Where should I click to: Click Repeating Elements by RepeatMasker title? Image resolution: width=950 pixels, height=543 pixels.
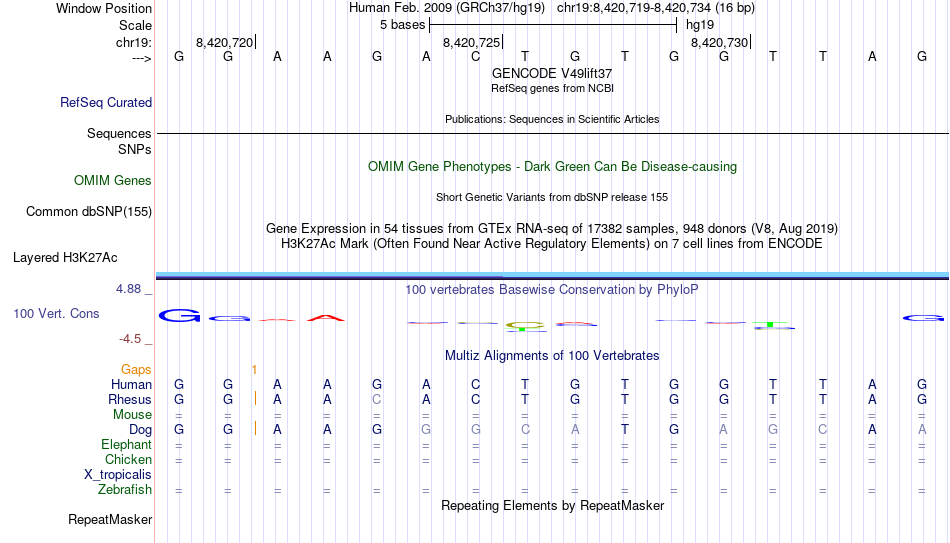pos(552,505)
